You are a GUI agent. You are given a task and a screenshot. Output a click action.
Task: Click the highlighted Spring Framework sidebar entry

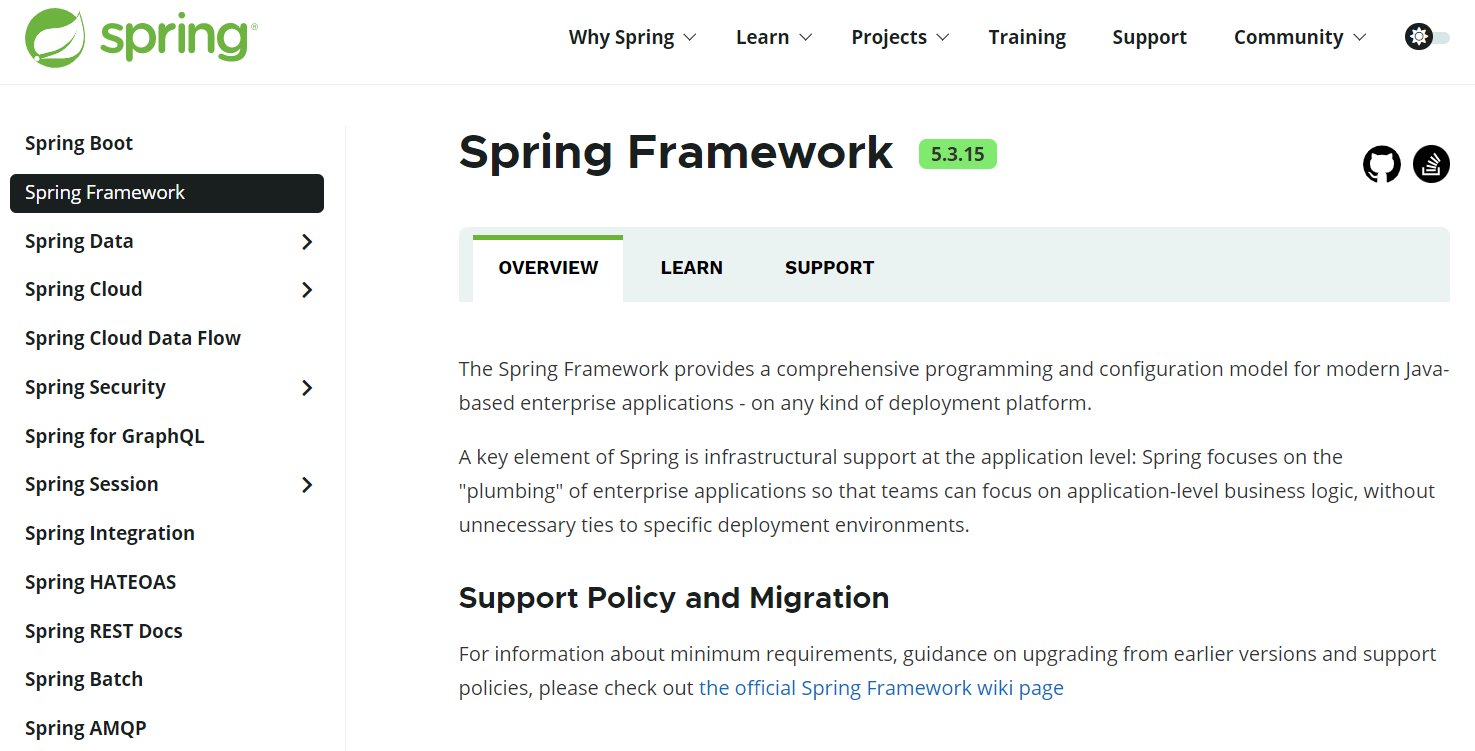point(105,192)
